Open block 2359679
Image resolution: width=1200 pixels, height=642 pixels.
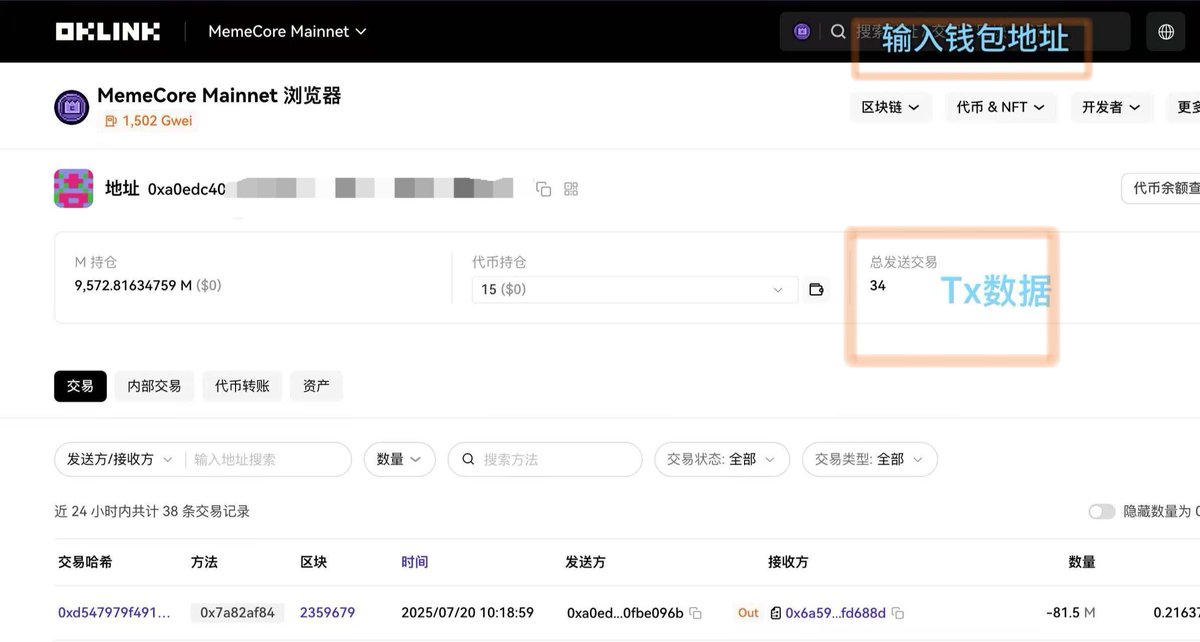click(327, 612)
